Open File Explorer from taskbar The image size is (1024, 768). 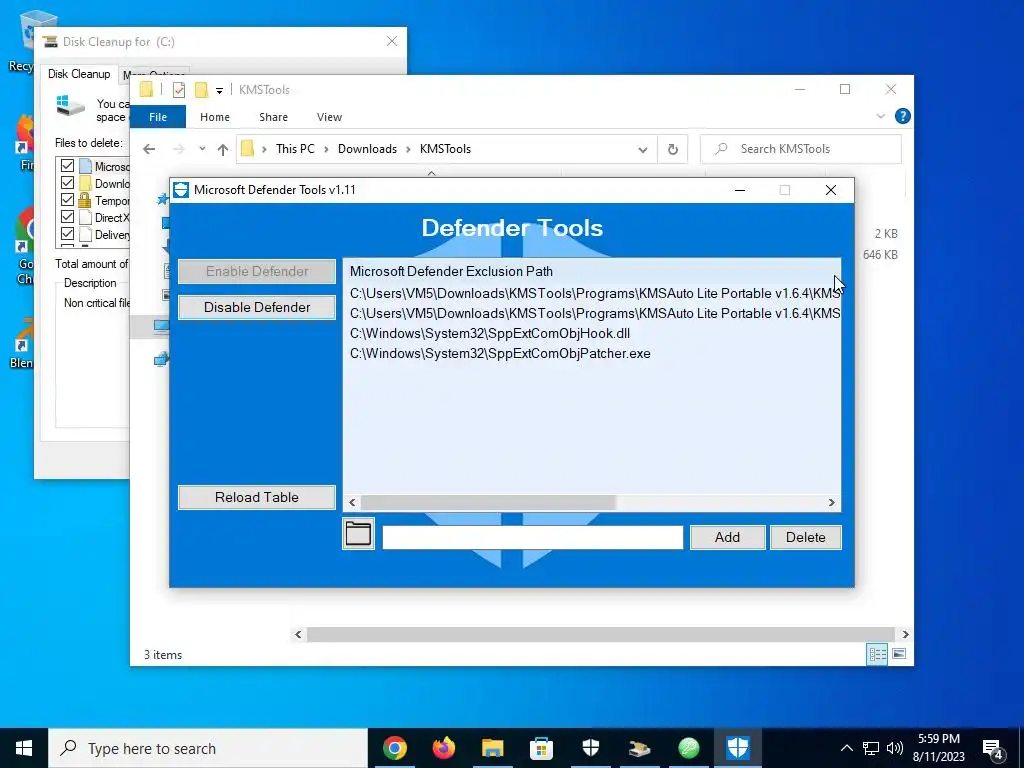492,748
